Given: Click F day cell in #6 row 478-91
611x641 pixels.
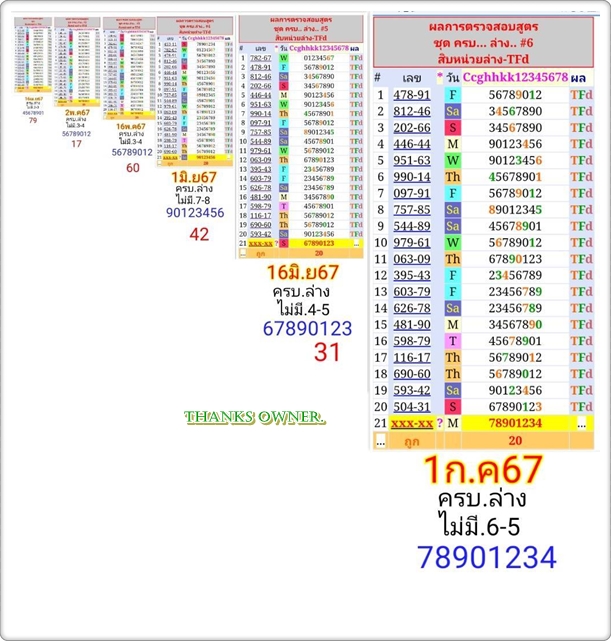Looking at the screenshot, I should (452, 95).
